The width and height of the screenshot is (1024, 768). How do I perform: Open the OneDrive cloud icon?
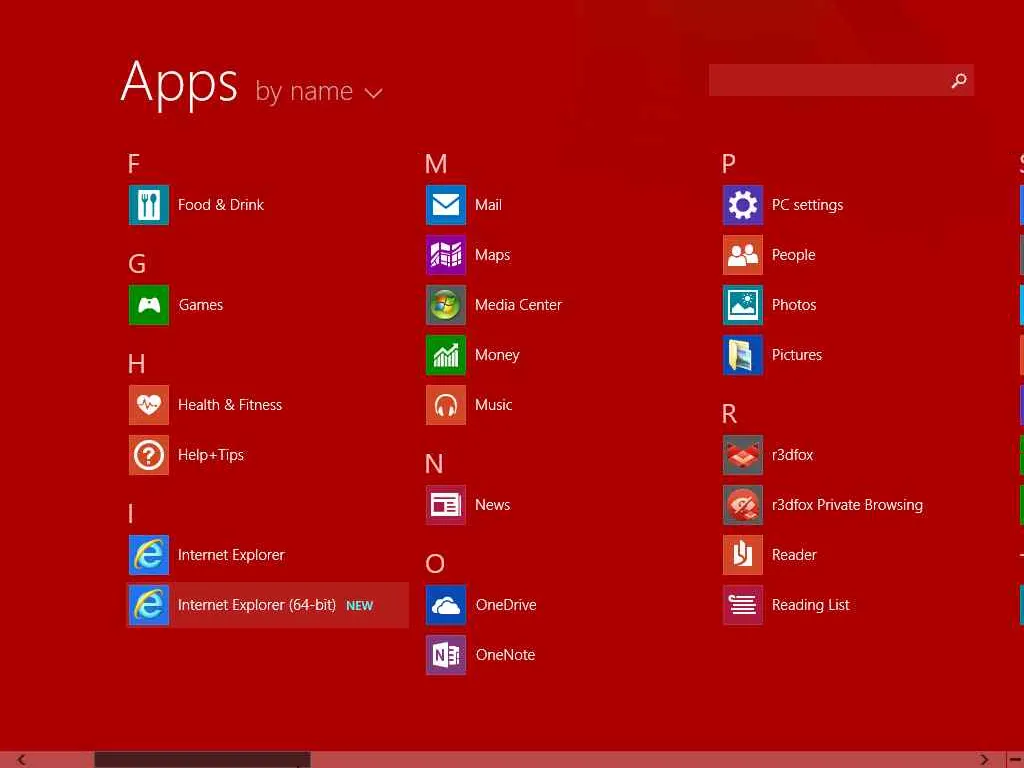coord(446,605)
